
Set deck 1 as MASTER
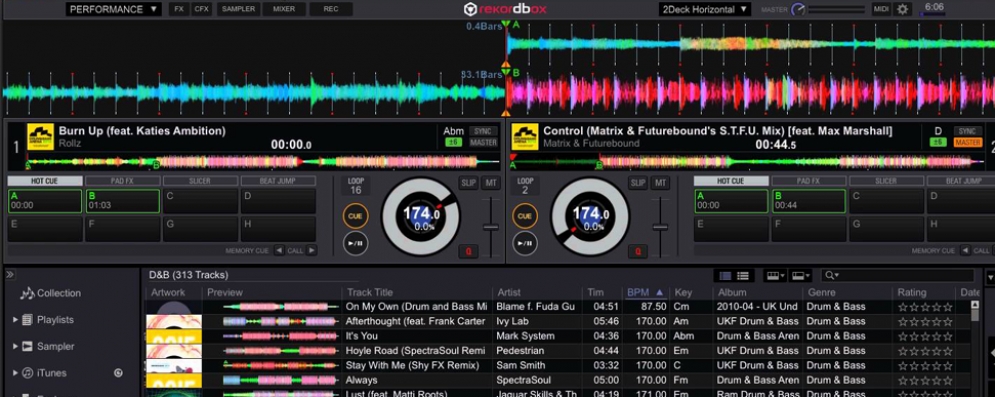(483, 143)
